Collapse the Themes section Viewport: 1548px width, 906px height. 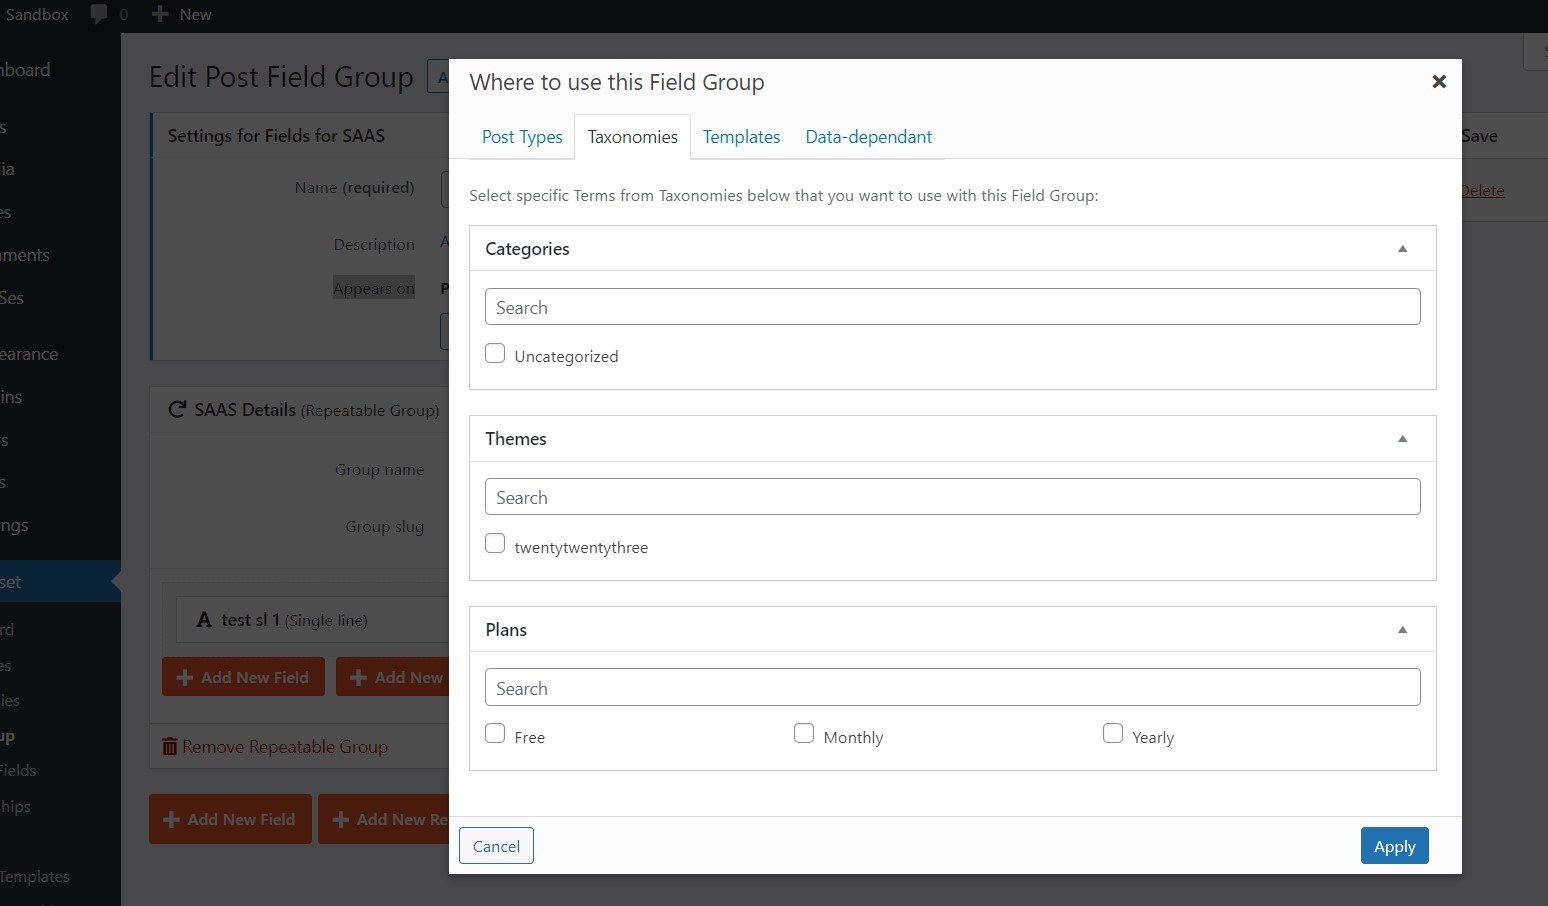[x=1402, y=439]
